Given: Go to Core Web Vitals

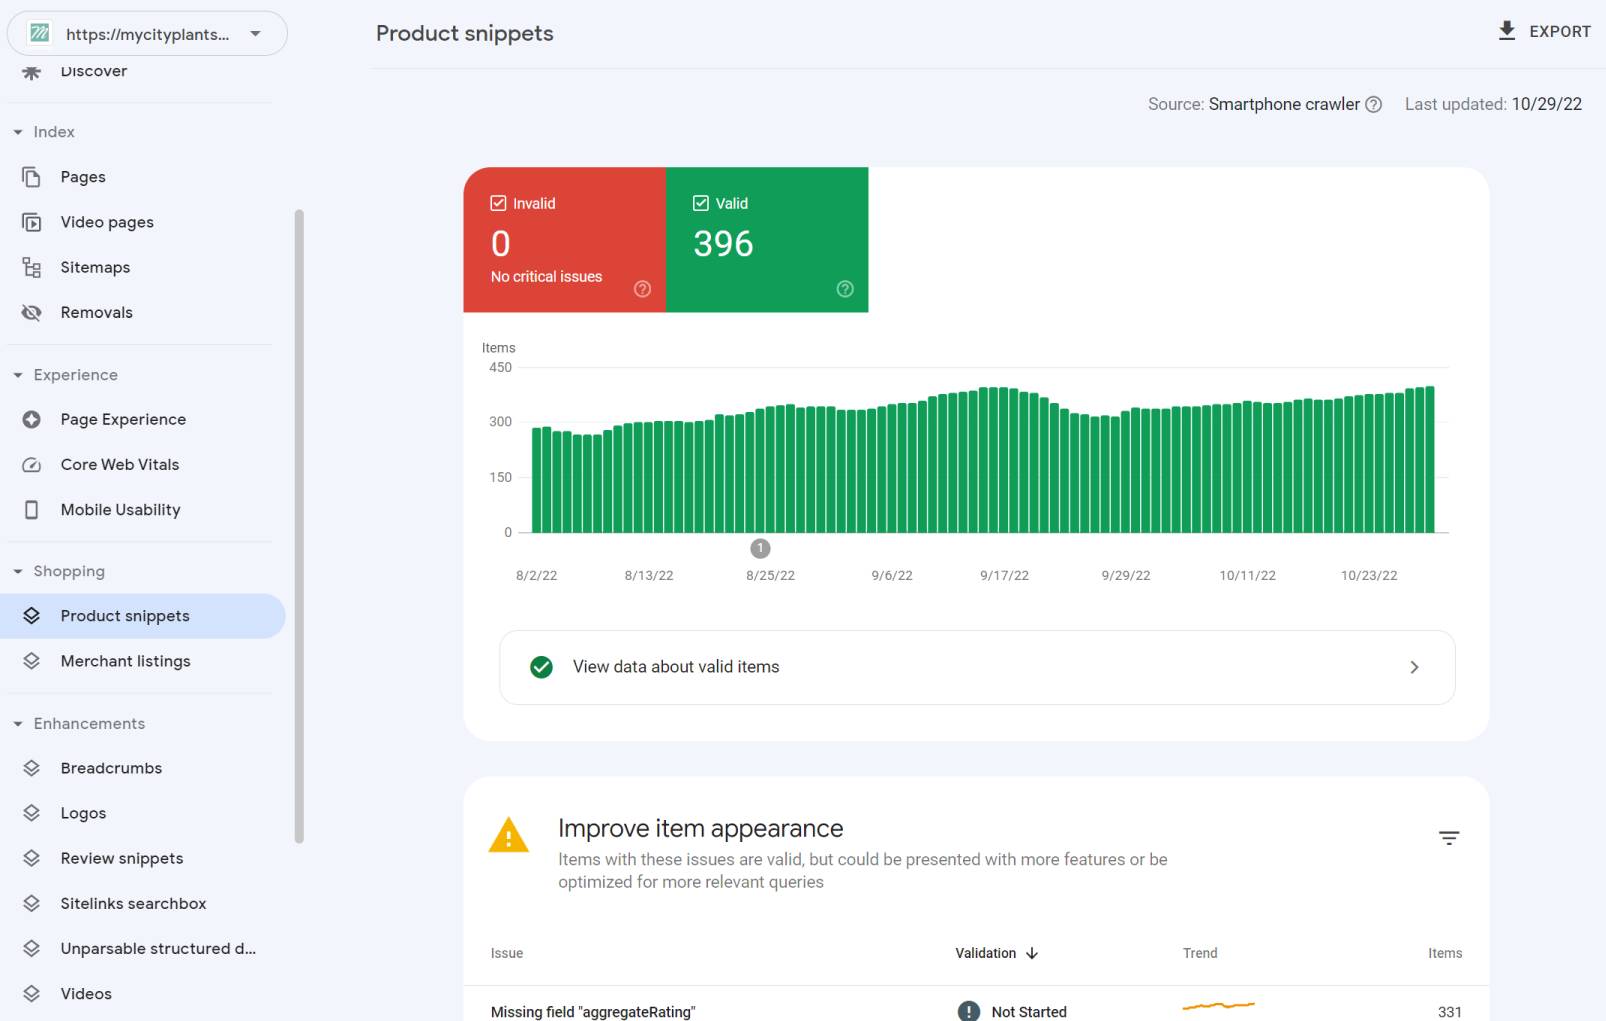Looking at the screenshot, I should click(x=120, y=464).
